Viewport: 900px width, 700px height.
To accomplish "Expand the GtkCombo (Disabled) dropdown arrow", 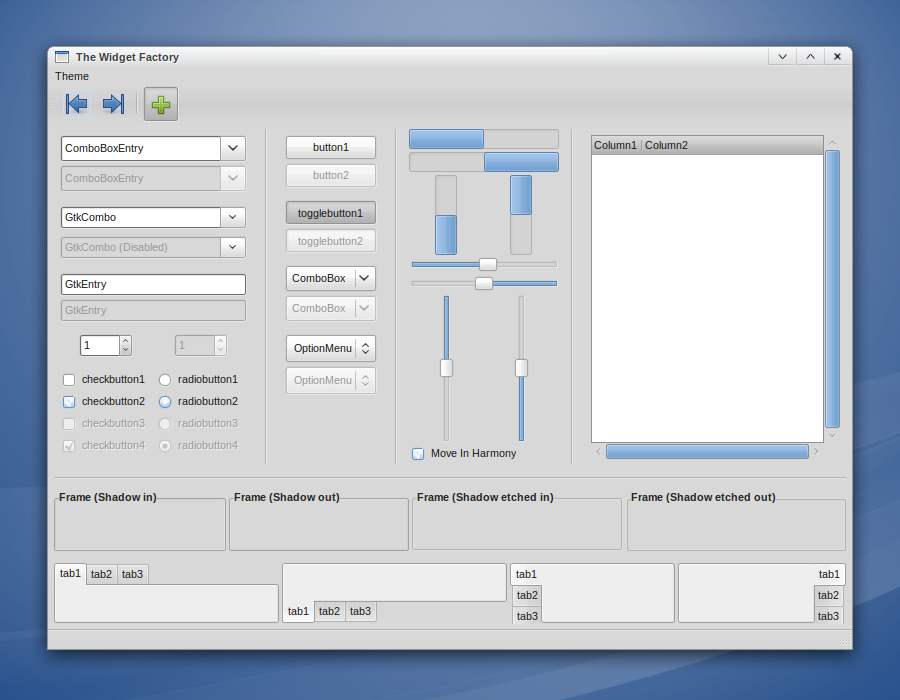I will click(232, 247).
